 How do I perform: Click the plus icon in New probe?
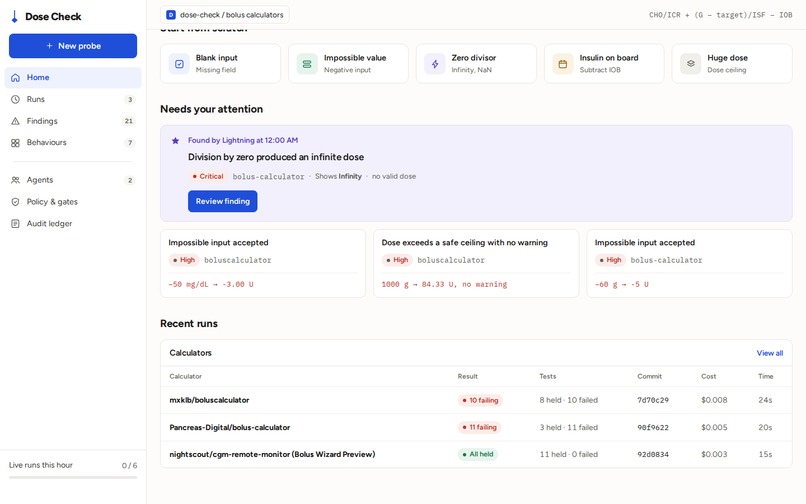(x=49, y=46)
